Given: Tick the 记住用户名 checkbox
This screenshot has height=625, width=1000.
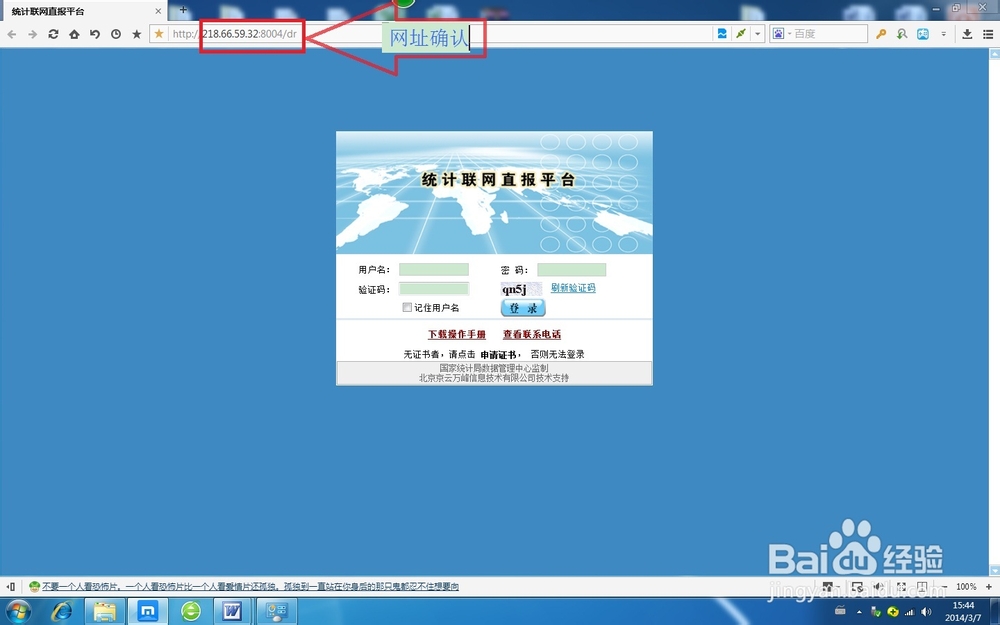Looking at the screenshot, I should tap(407, 307).
